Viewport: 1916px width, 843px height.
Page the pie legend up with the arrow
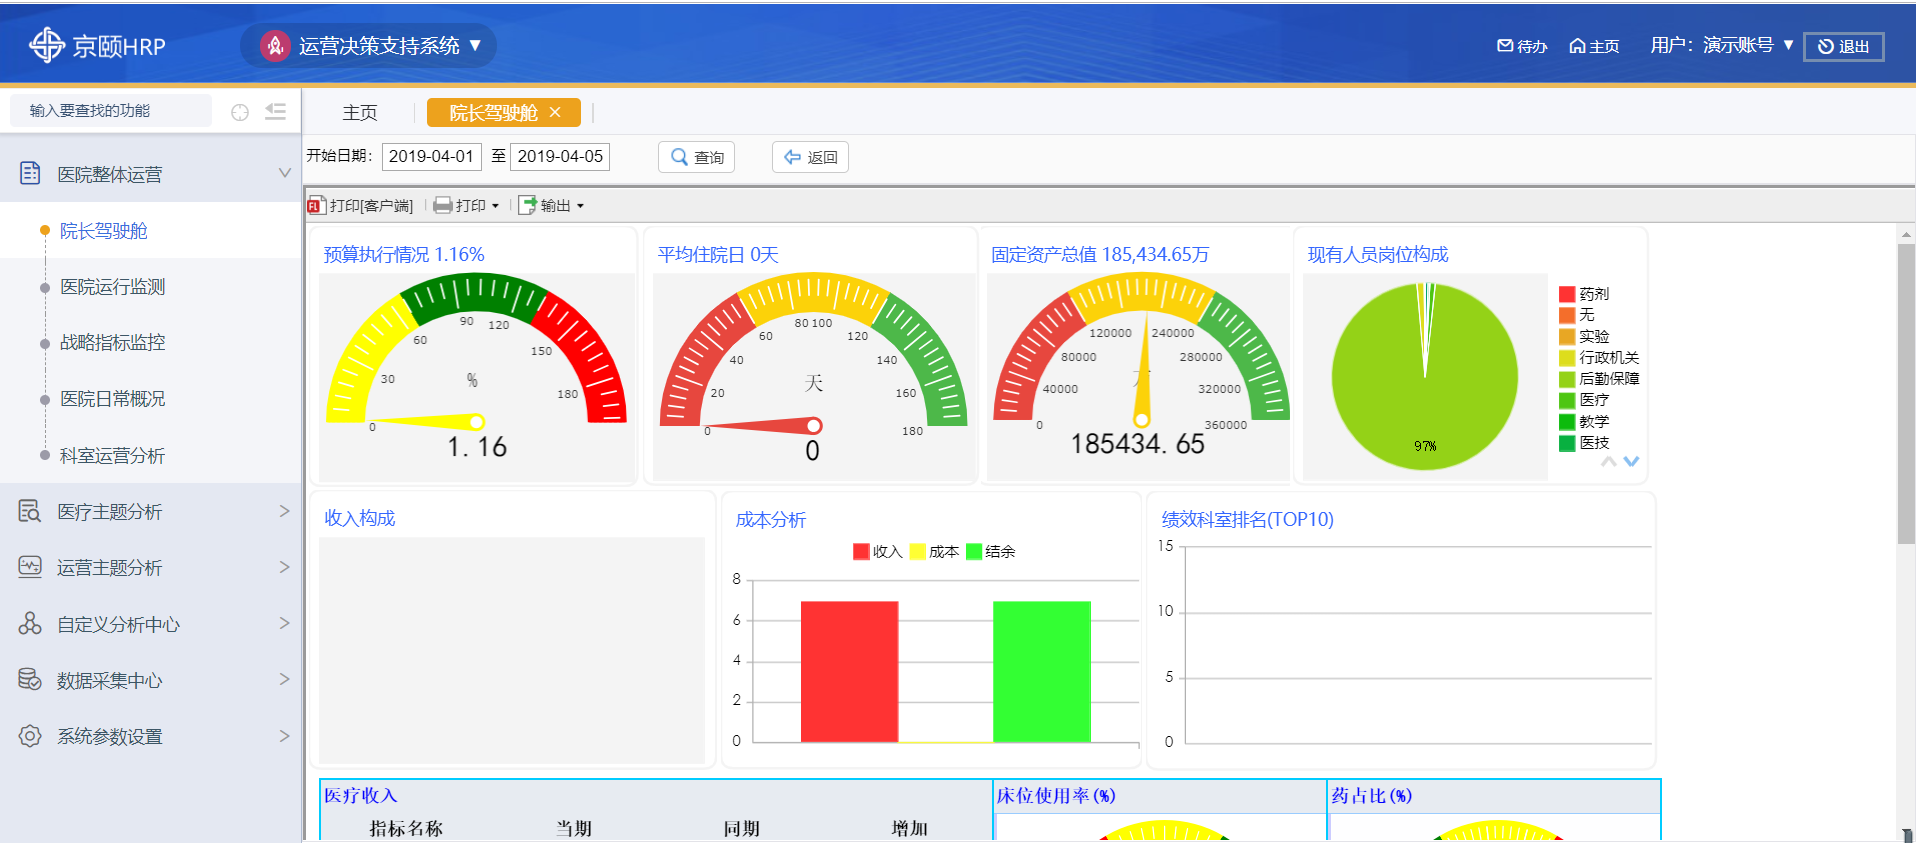pyautogui.click(x=1608, y=461)
